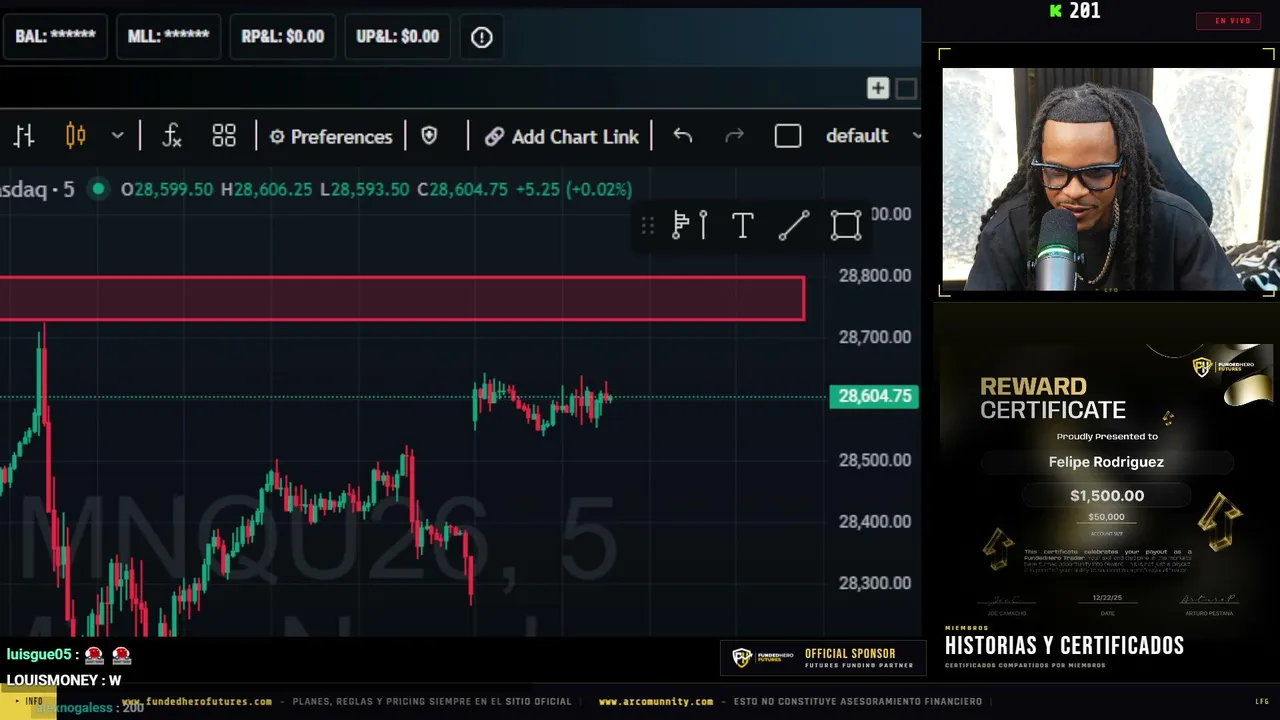Select the red resistance zone rectangle

tap(402, 299)
